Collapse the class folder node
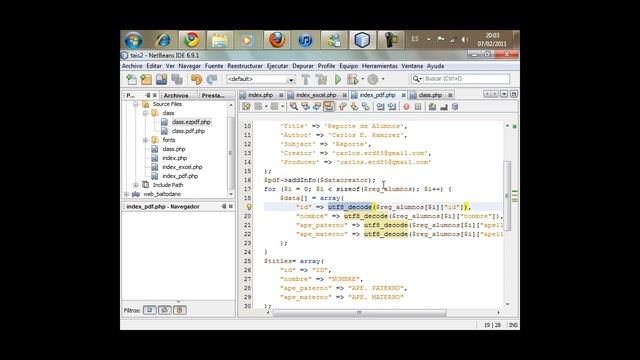 [145, 113]
